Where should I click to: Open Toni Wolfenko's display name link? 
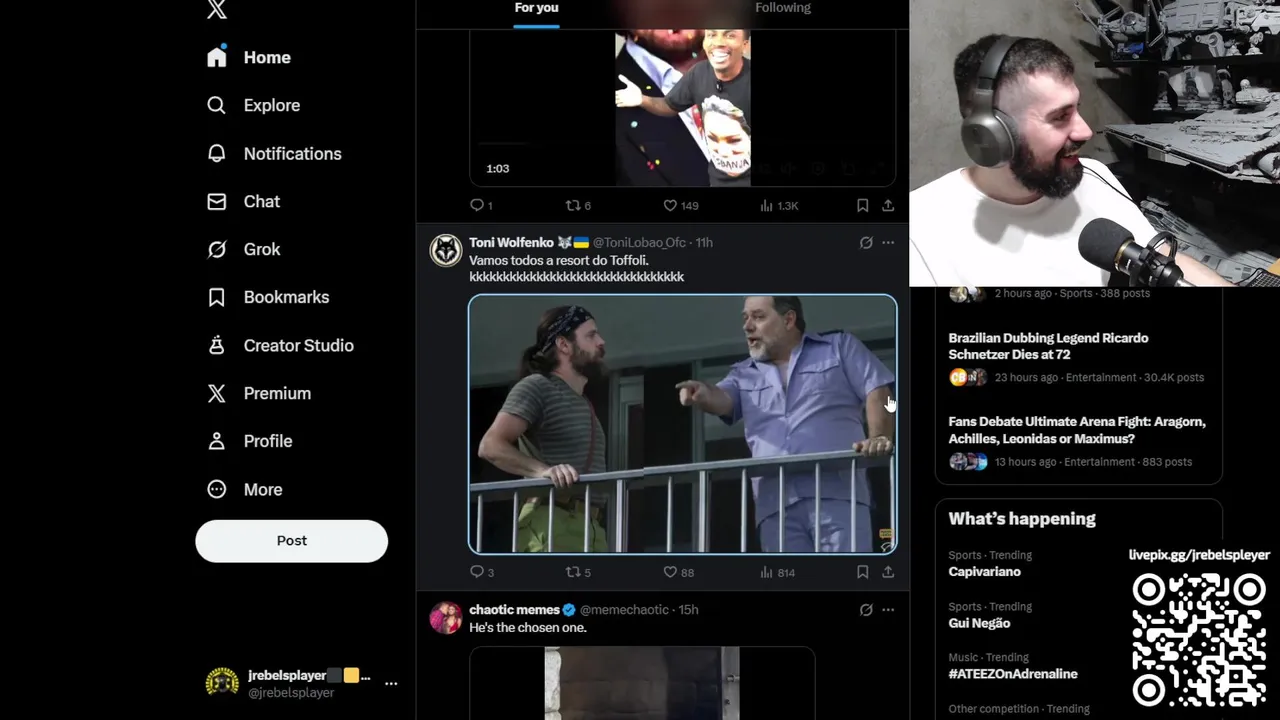coord(511,242)
